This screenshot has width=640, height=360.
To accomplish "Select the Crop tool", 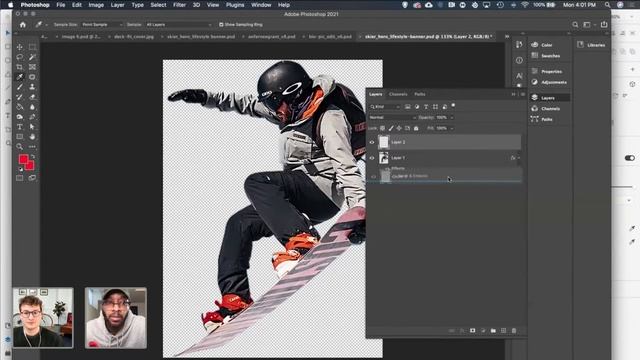I will tap(20, 67).
